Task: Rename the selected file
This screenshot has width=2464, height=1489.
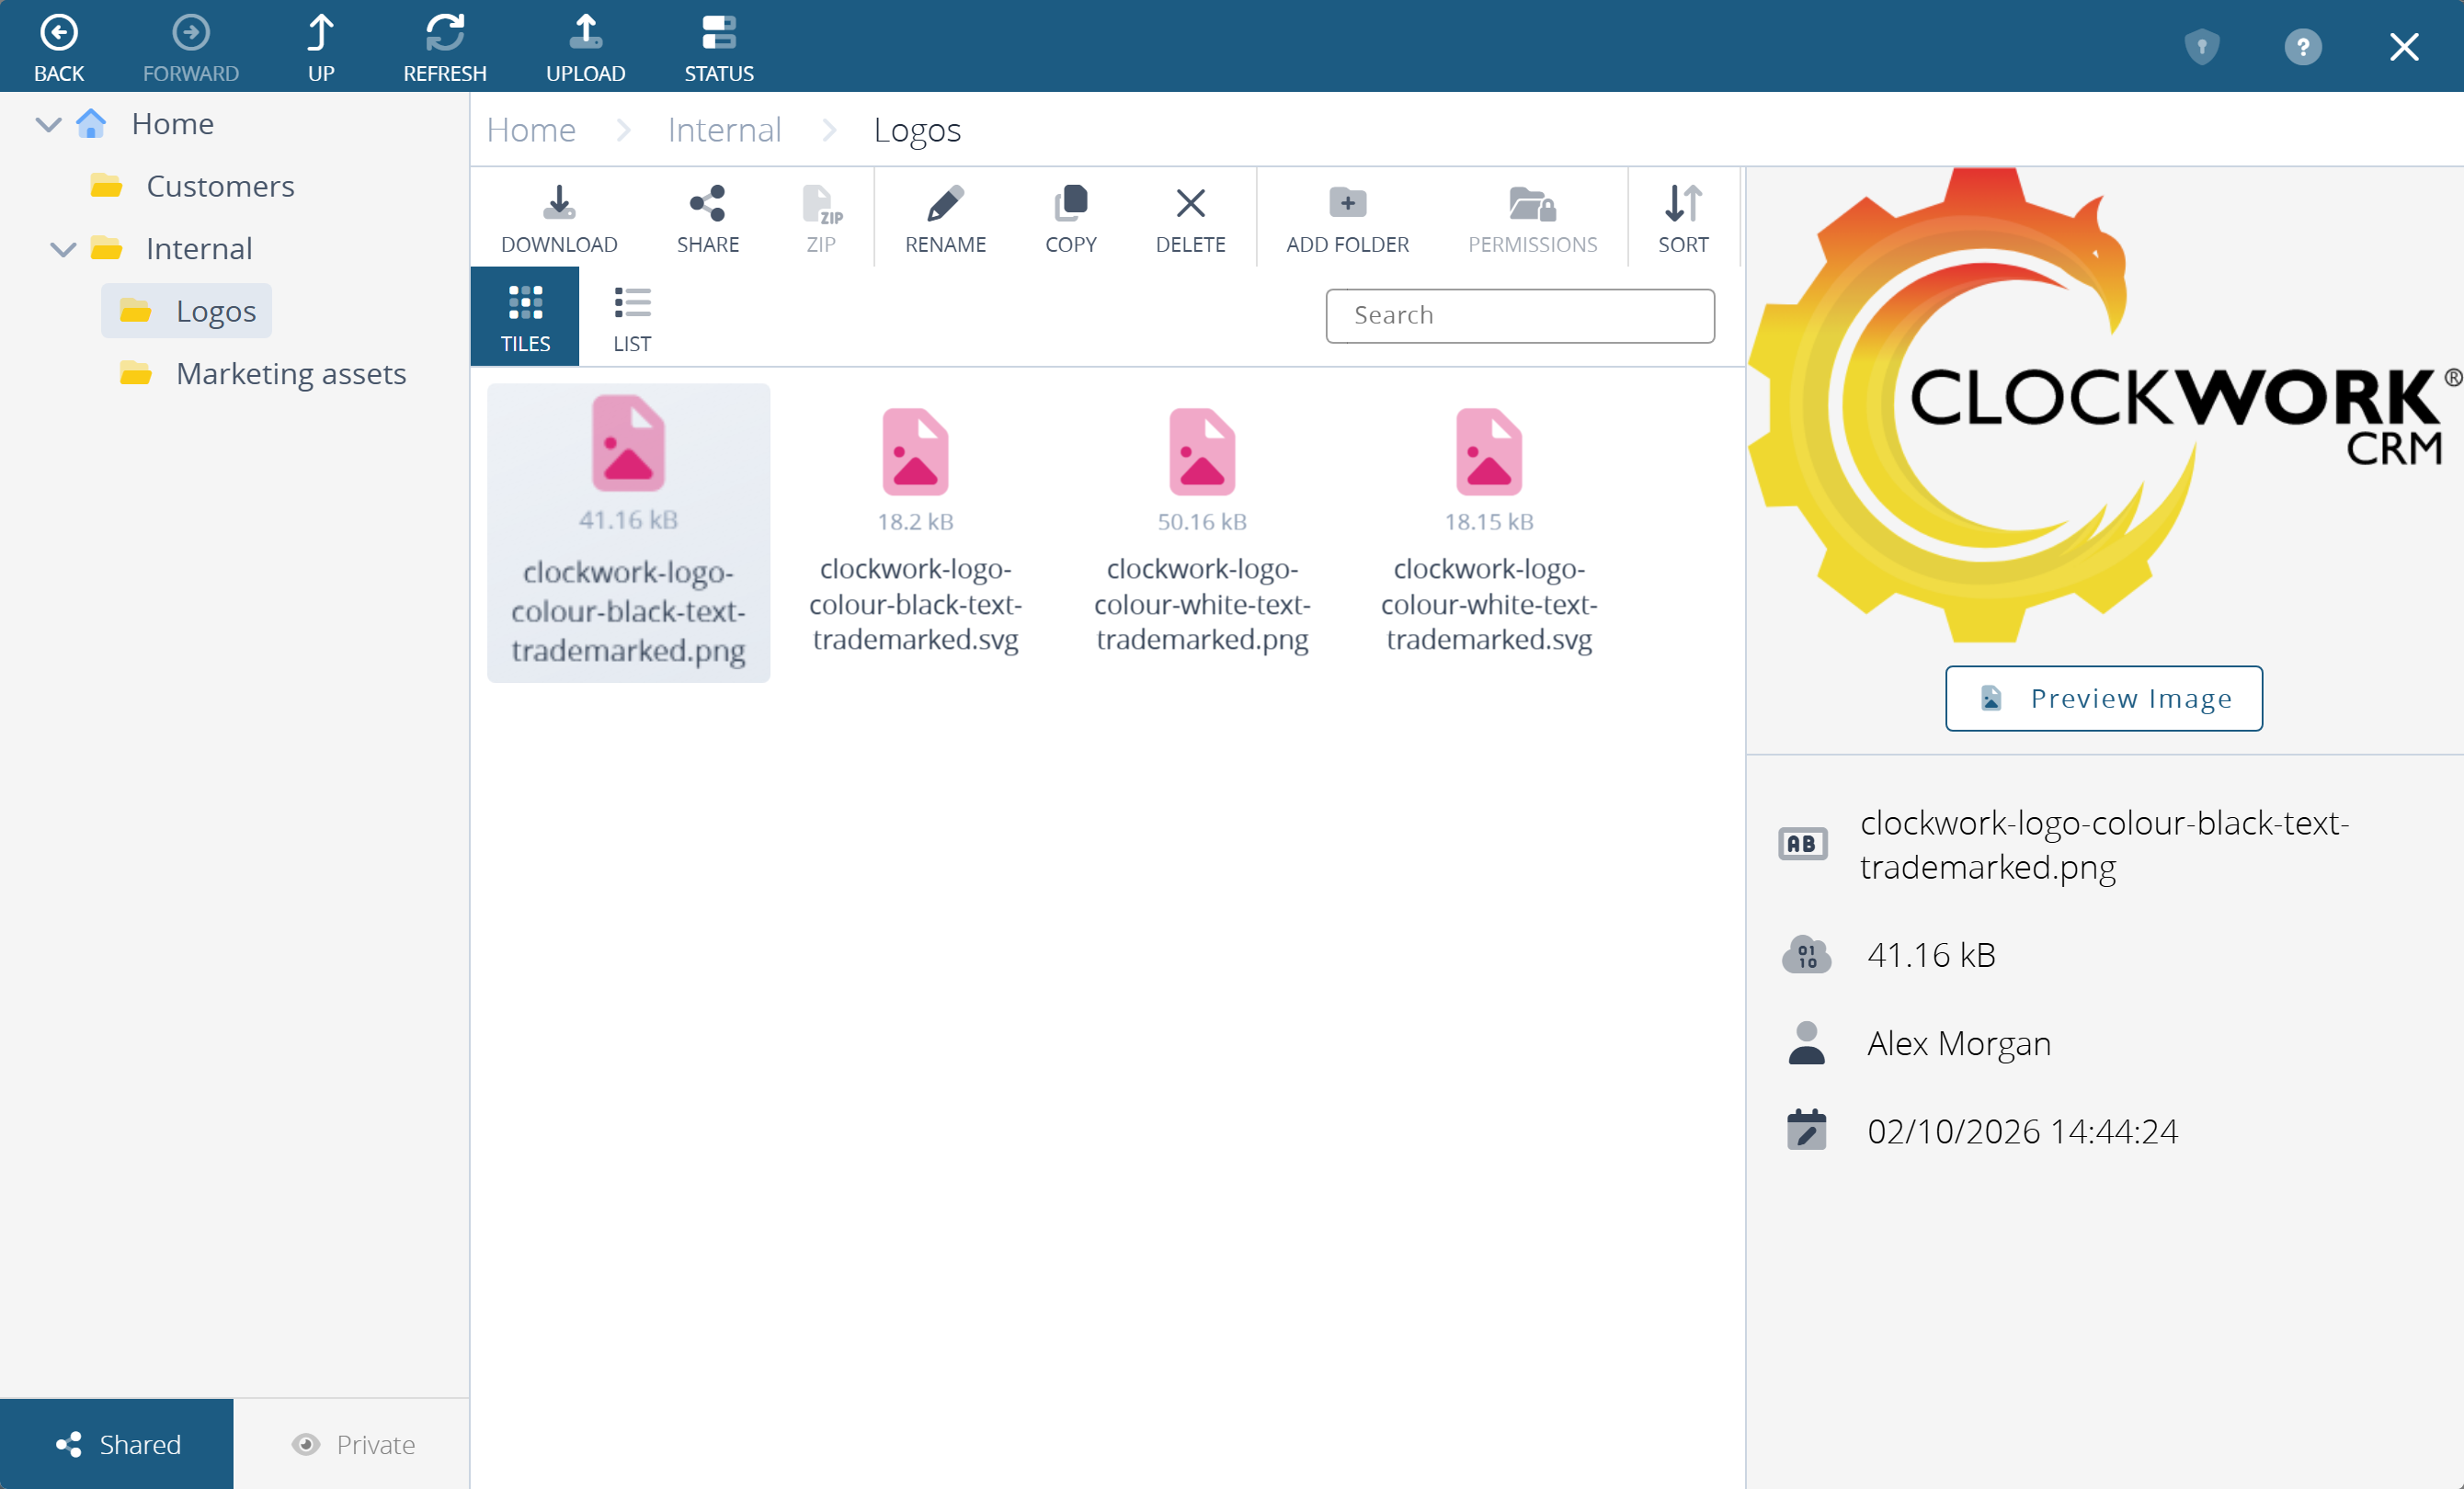Action: click(945, 218)
